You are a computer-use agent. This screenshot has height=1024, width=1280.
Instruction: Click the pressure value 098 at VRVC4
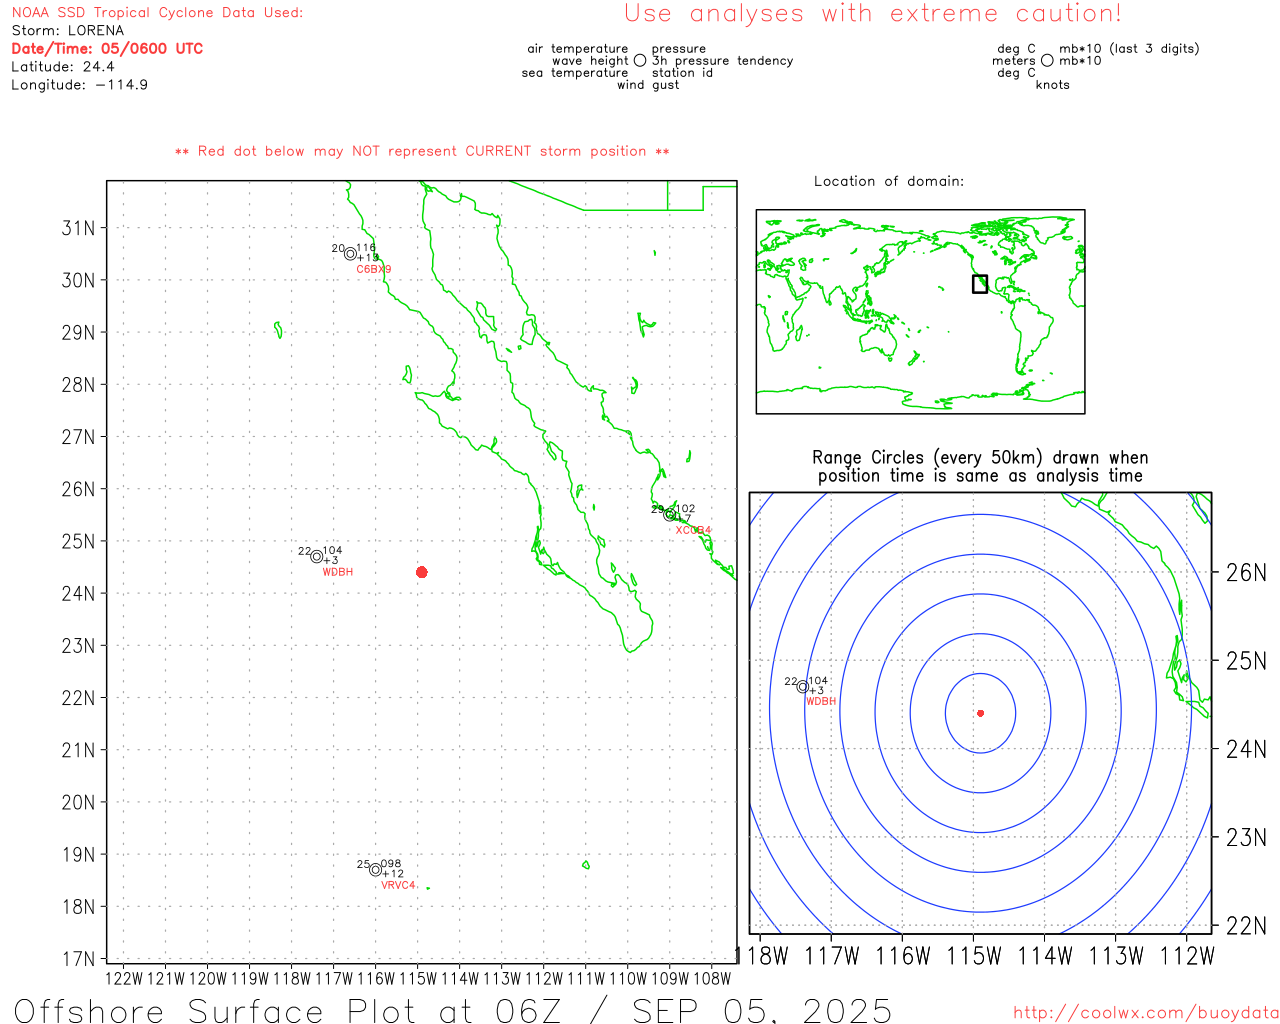(x=391, y=864)
